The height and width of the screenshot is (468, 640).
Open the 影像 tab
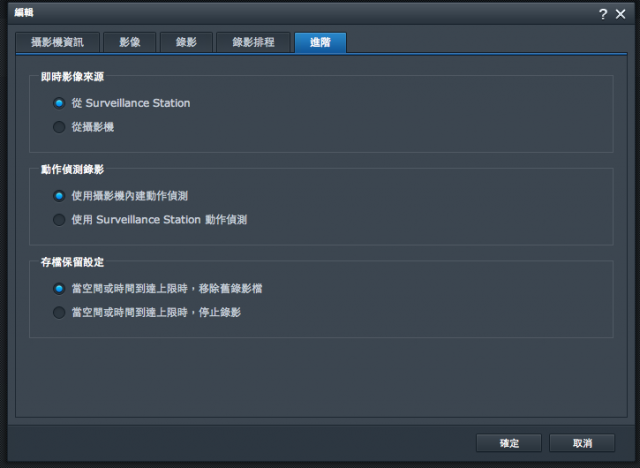tap(129, 42)
